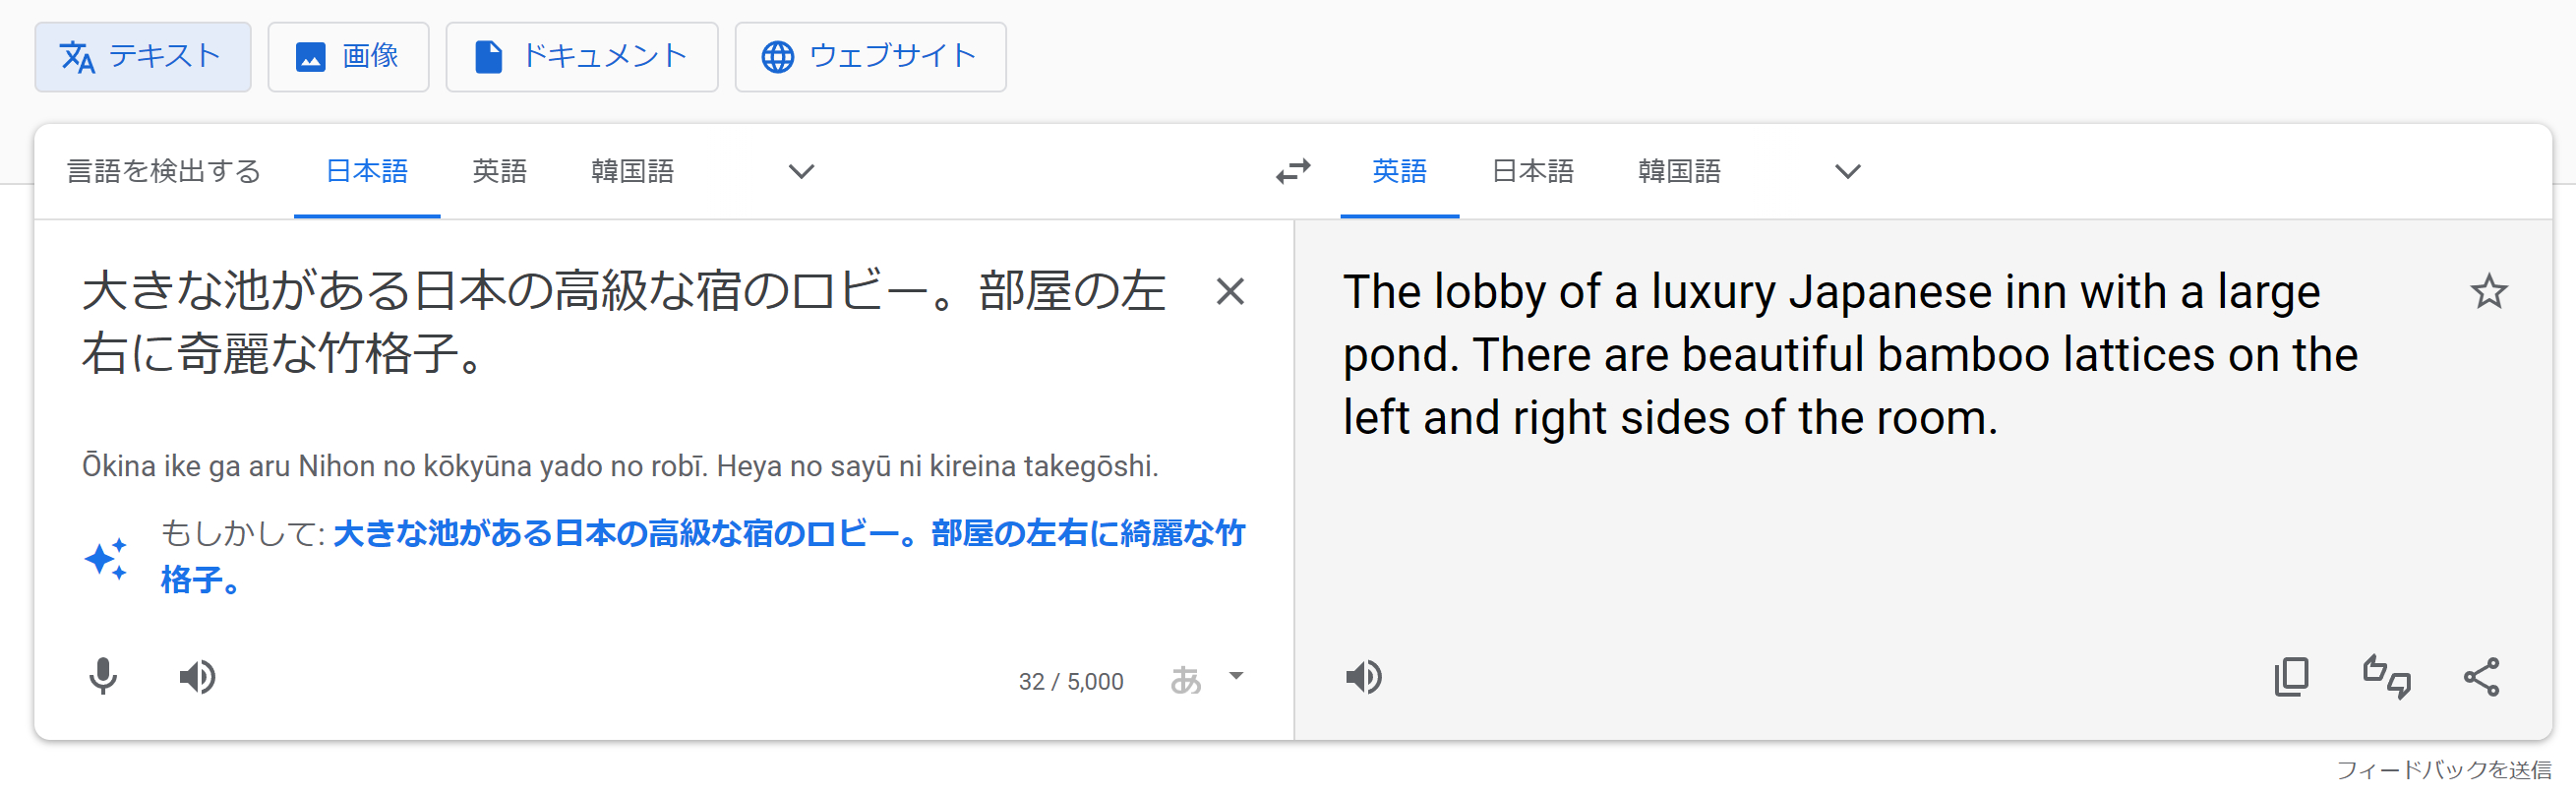Copy the English translation
Viewport: 2576px width, 794px height.
[2291, 677]
